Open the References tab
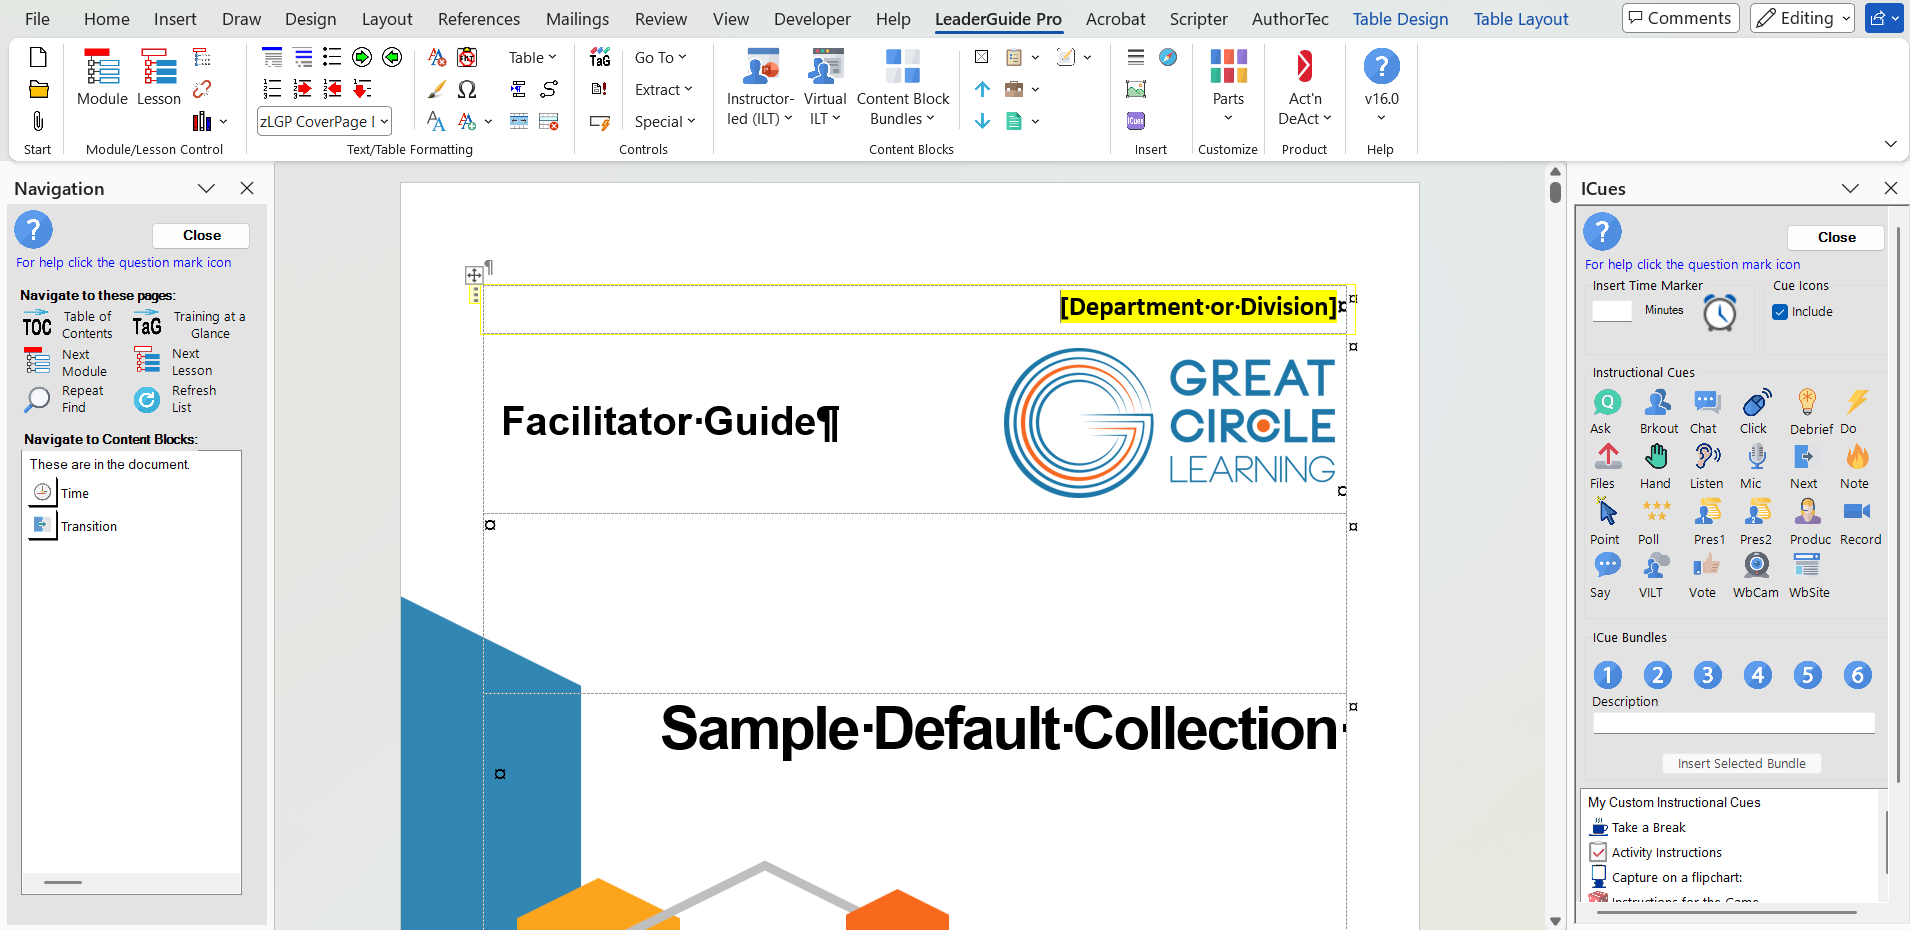The image size is (1910, 930). [479, 19]
